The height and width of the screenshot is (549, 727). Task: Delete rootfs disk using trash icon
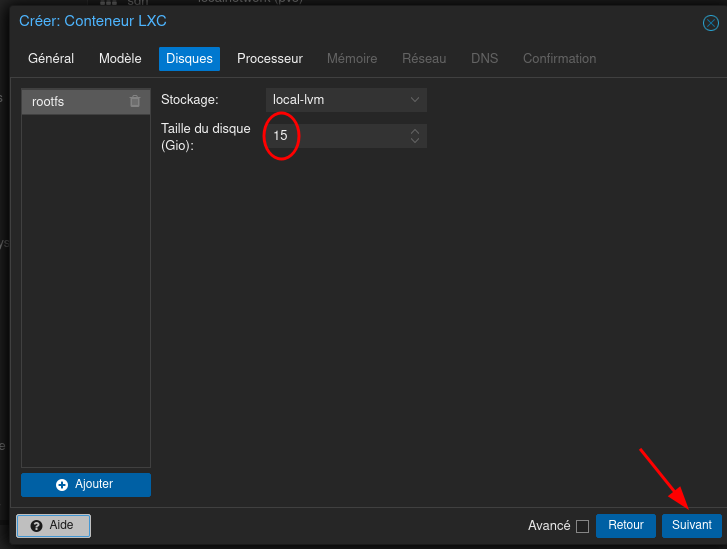[x=135, y=101]
